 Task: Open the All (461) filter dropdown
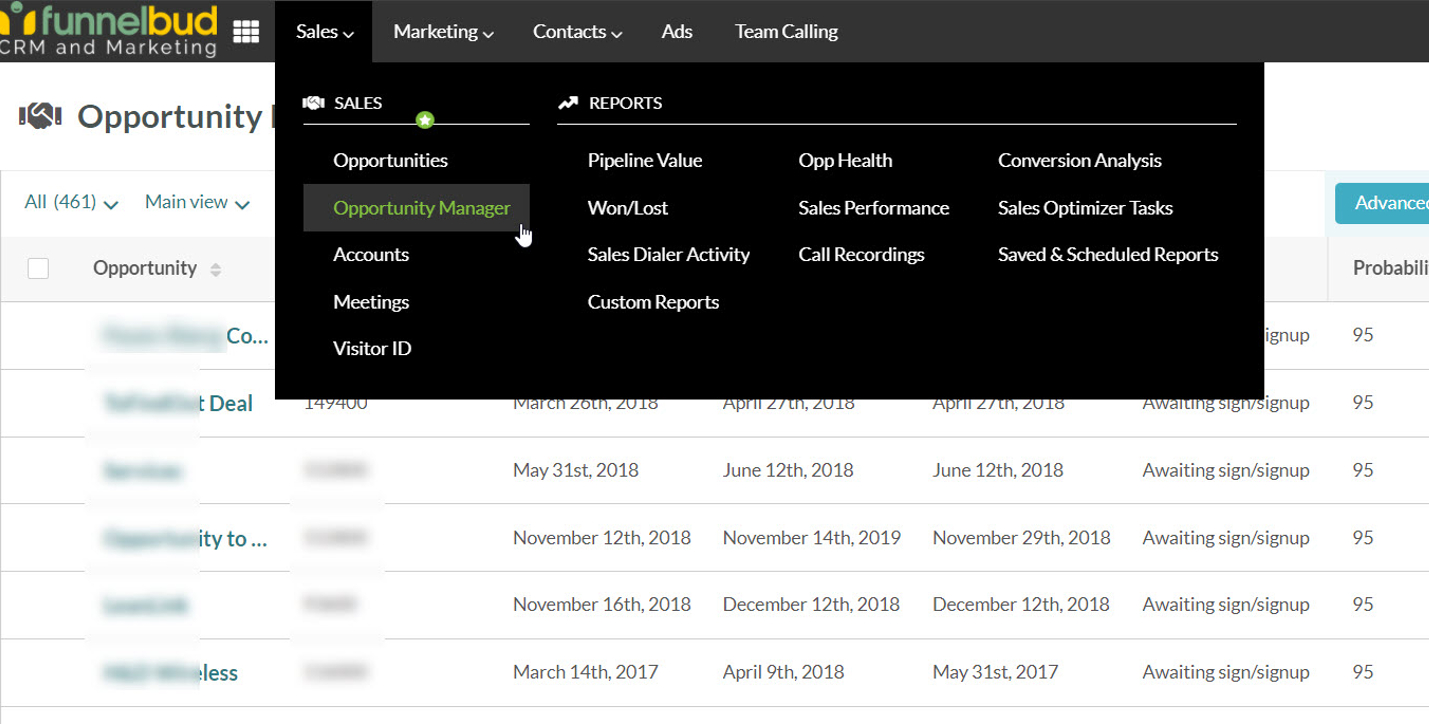[71, 202]
